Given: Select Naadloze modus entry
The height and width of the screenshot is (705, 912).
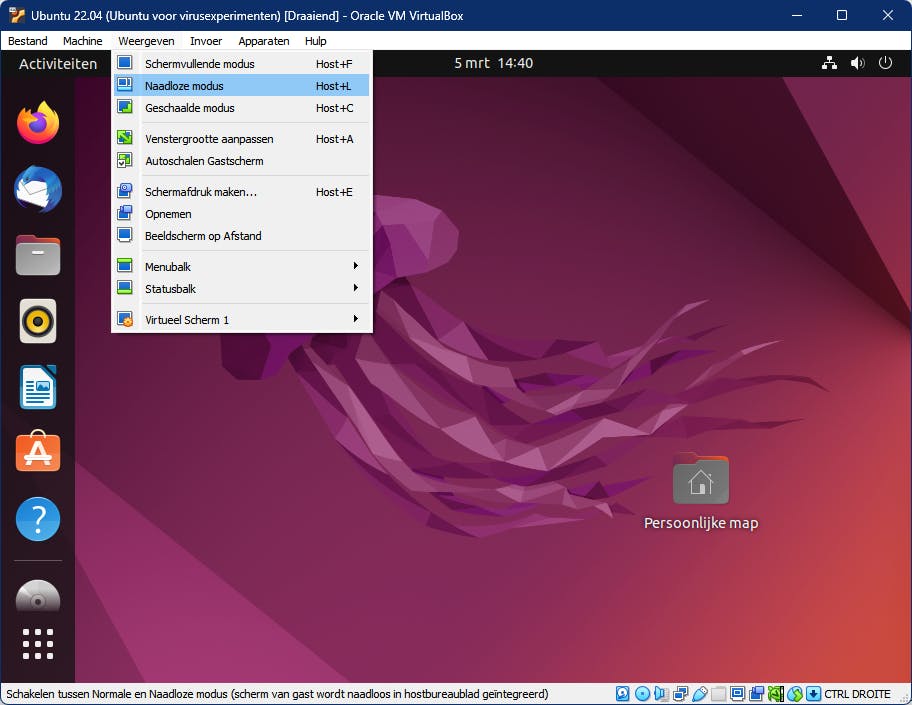Looking at the screenshot, I should (242, 86).
